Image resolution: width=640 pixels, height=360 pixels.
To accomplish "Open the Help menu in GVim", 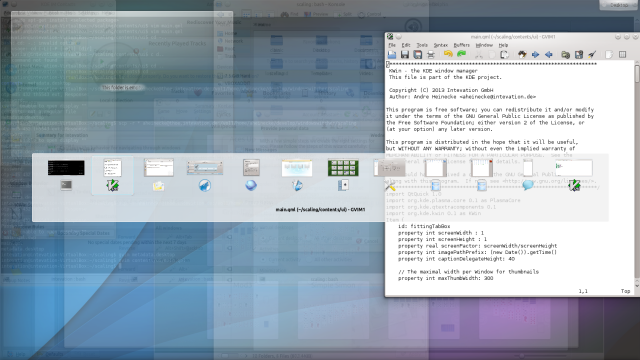I will point(504,45).
